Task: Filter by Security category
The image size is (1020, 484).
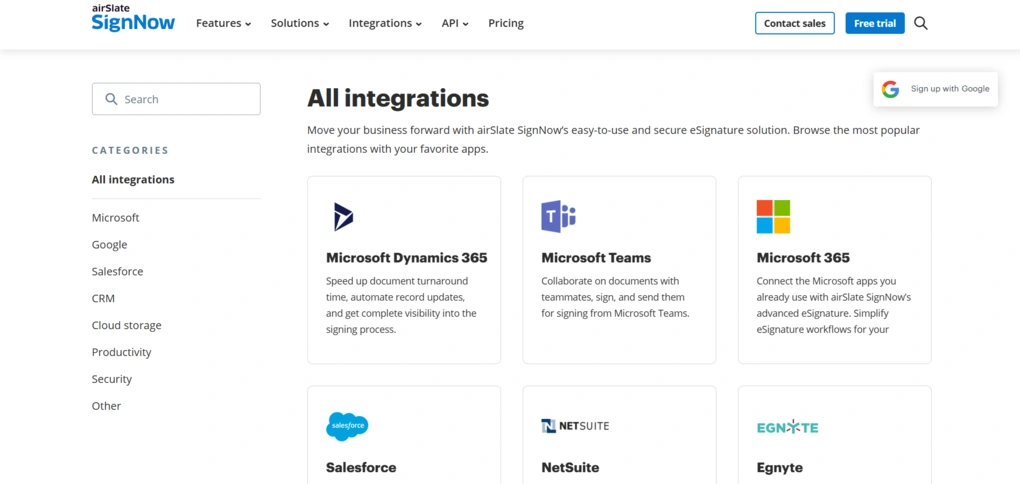Action: pos(112,379)
